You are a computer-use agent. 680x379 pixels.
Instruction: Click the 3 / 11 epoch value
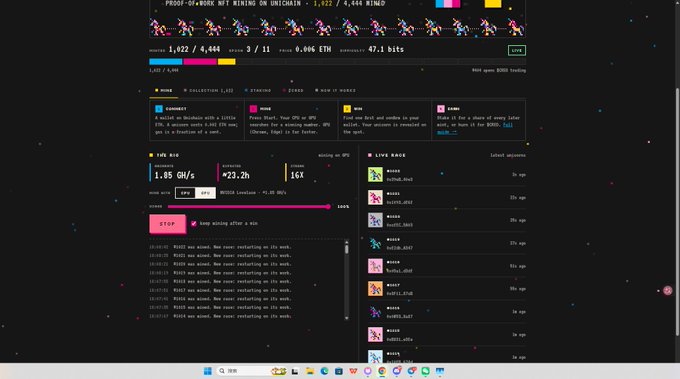pyautogui.click(x=258, y=49)
